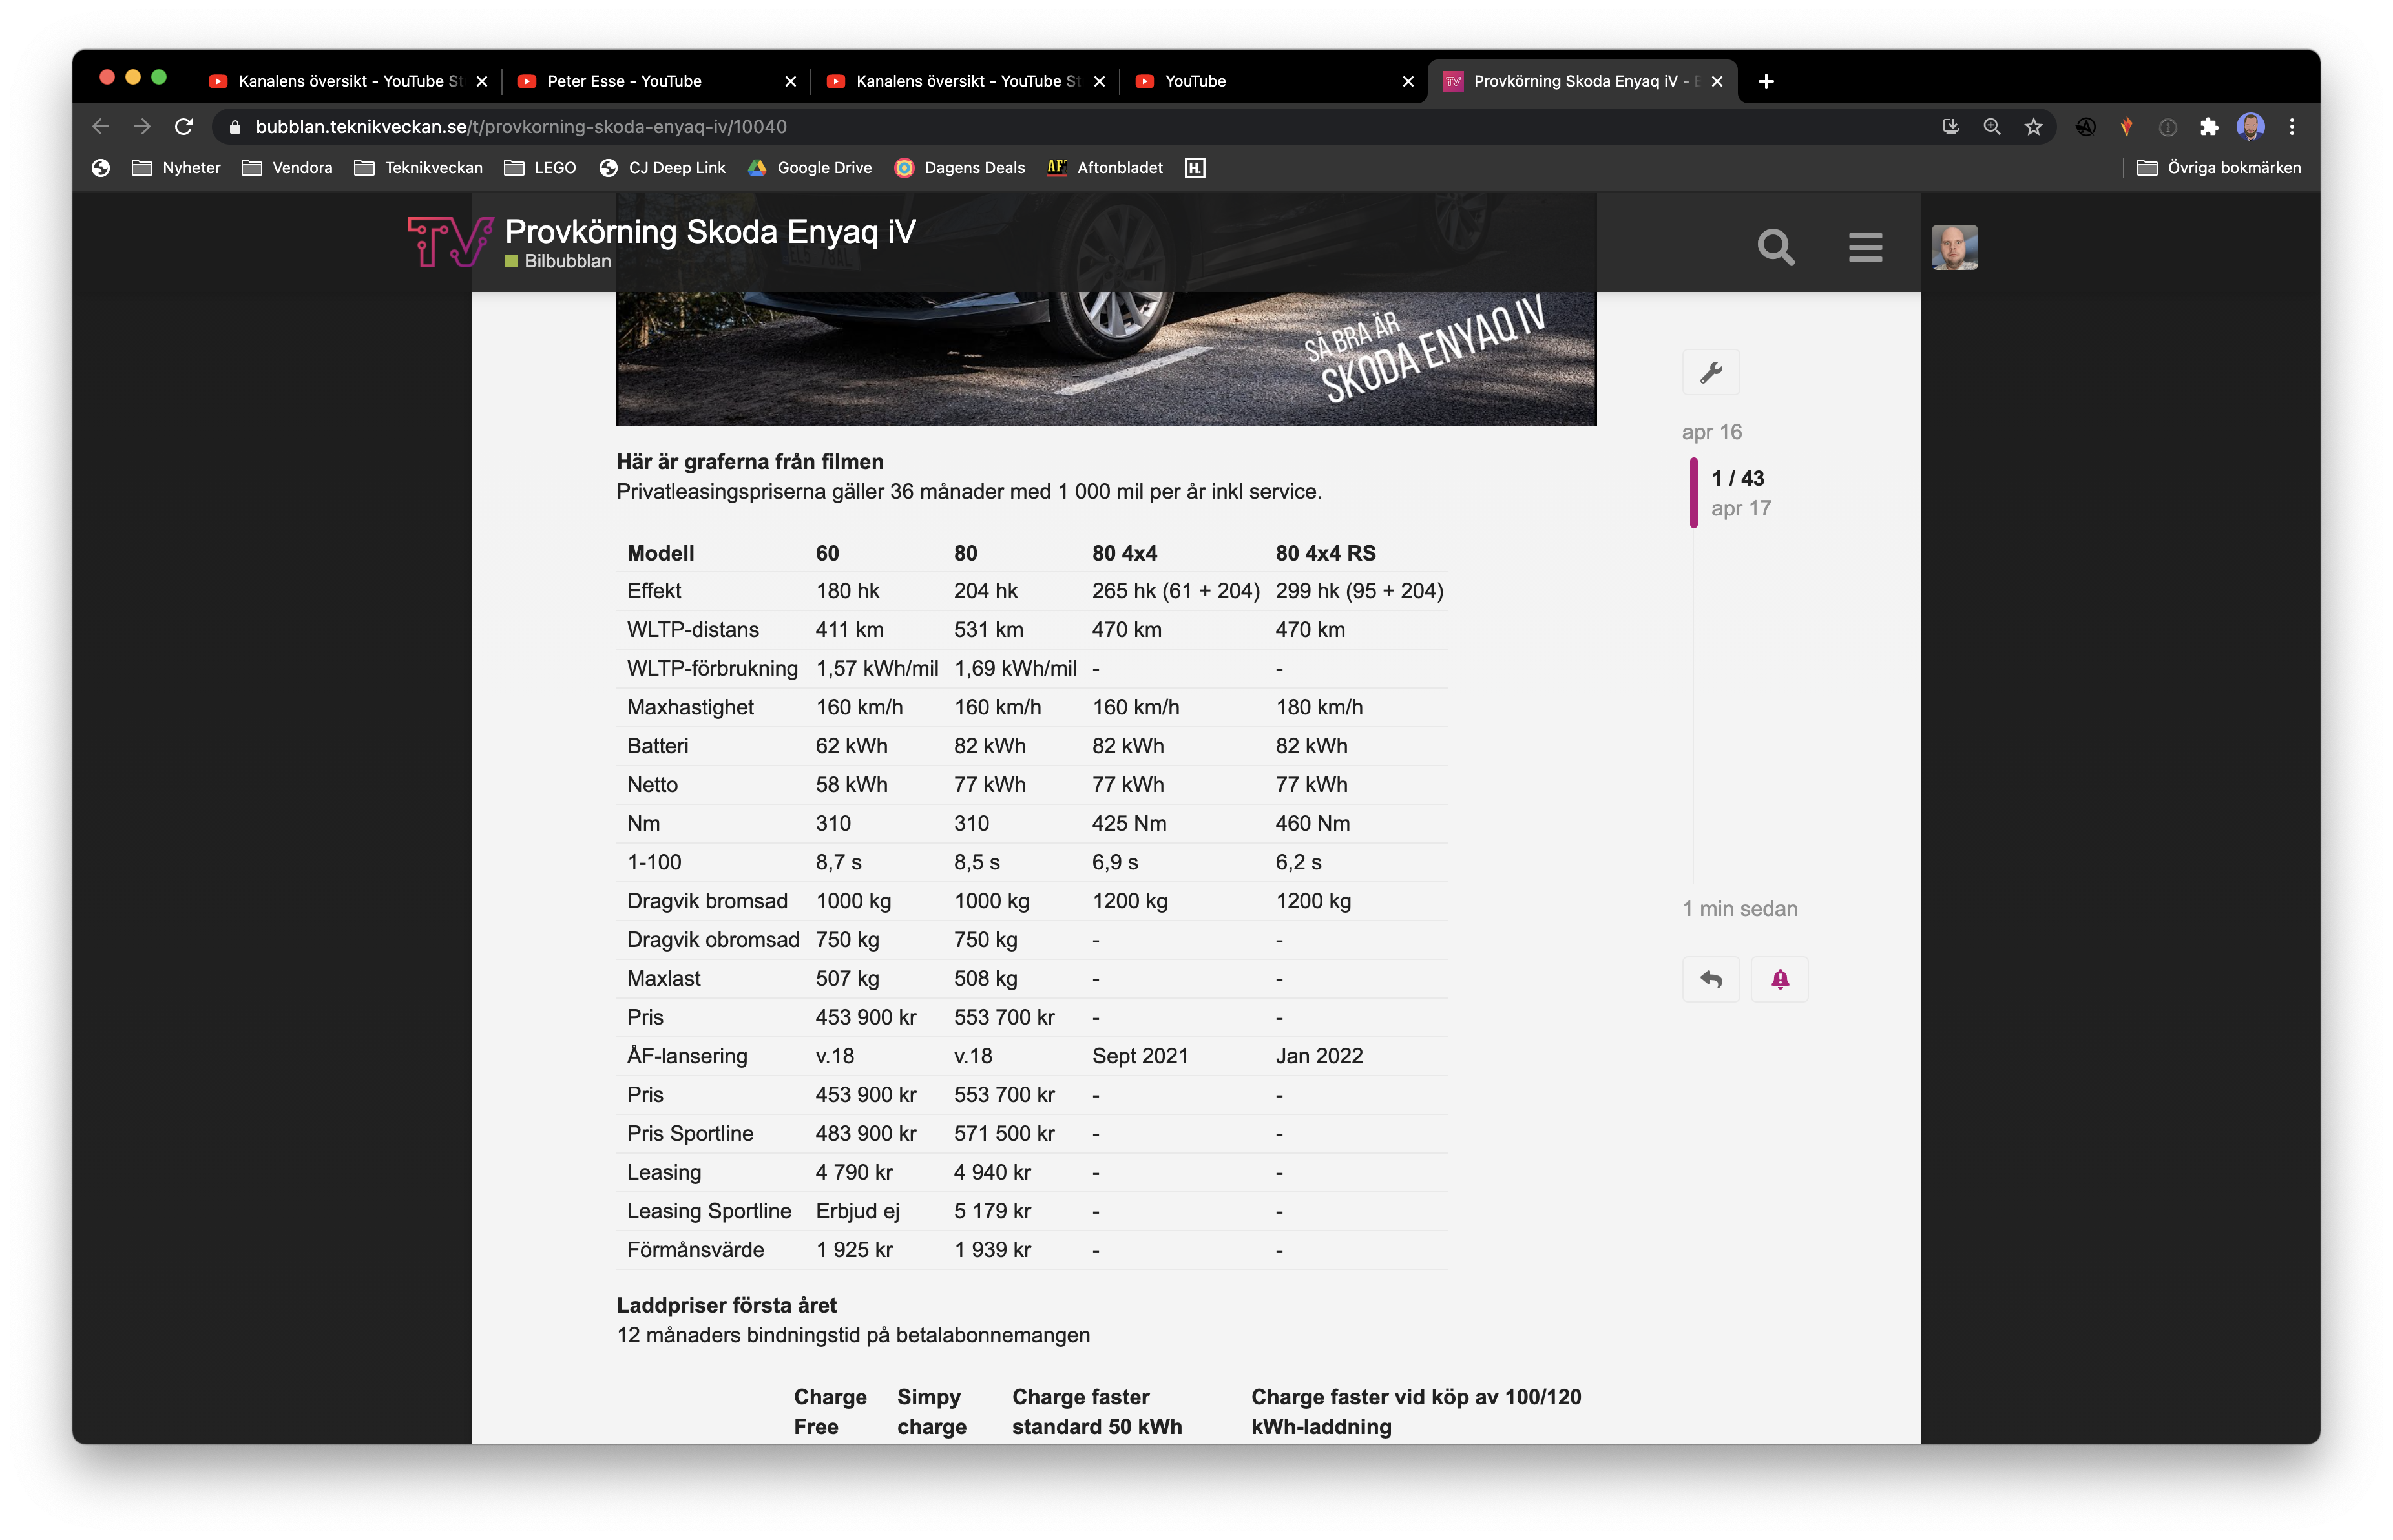Bookmark this page with the star icon
The image size is (2393, 1540).
pyautogui.click(x=2032, y=127)
